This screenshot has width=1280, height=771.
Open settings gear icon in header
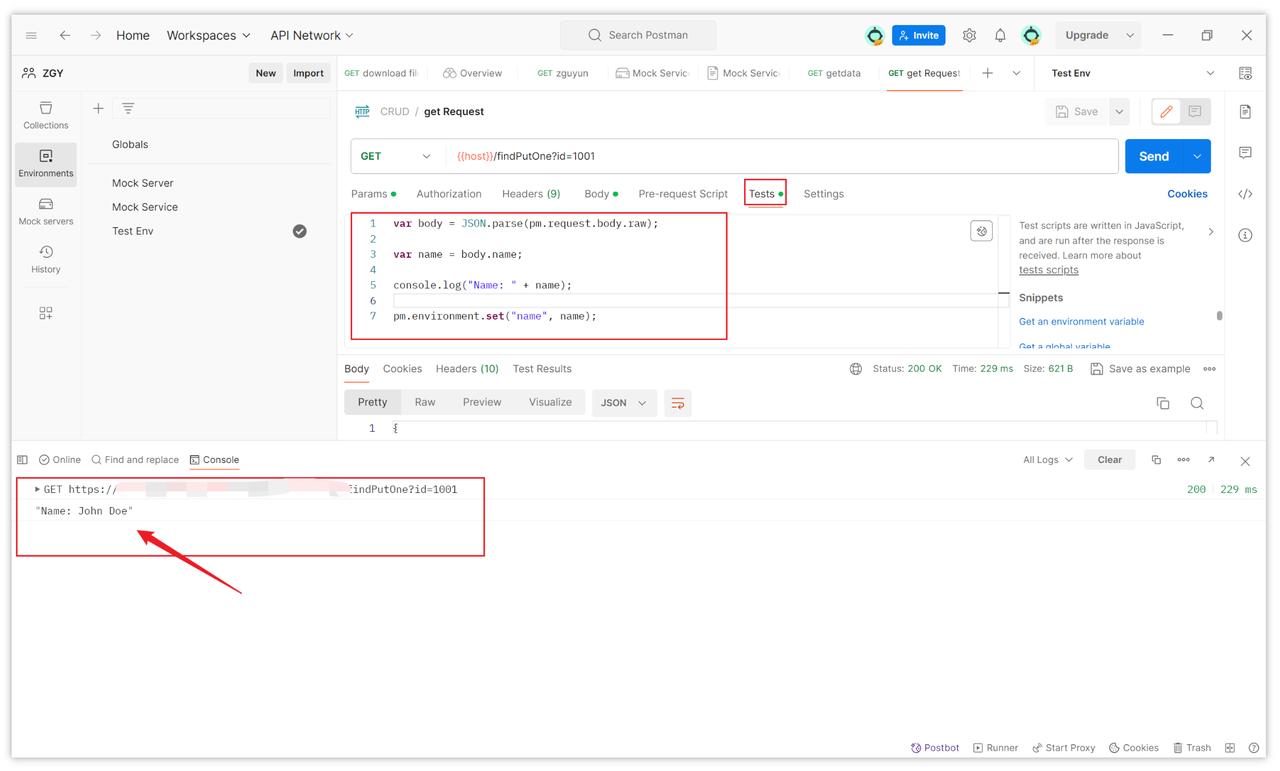[969, 35]
